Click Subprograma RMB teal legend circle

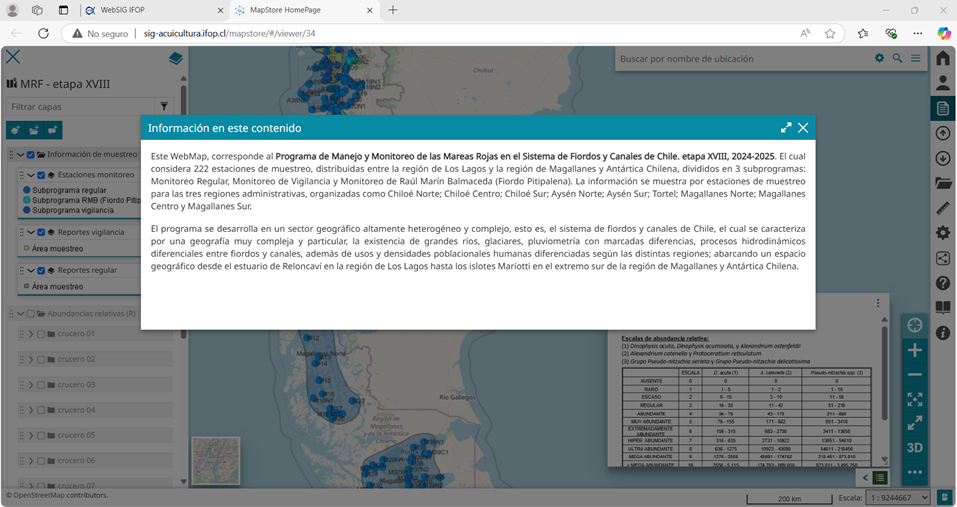click(x=26, y=200)
